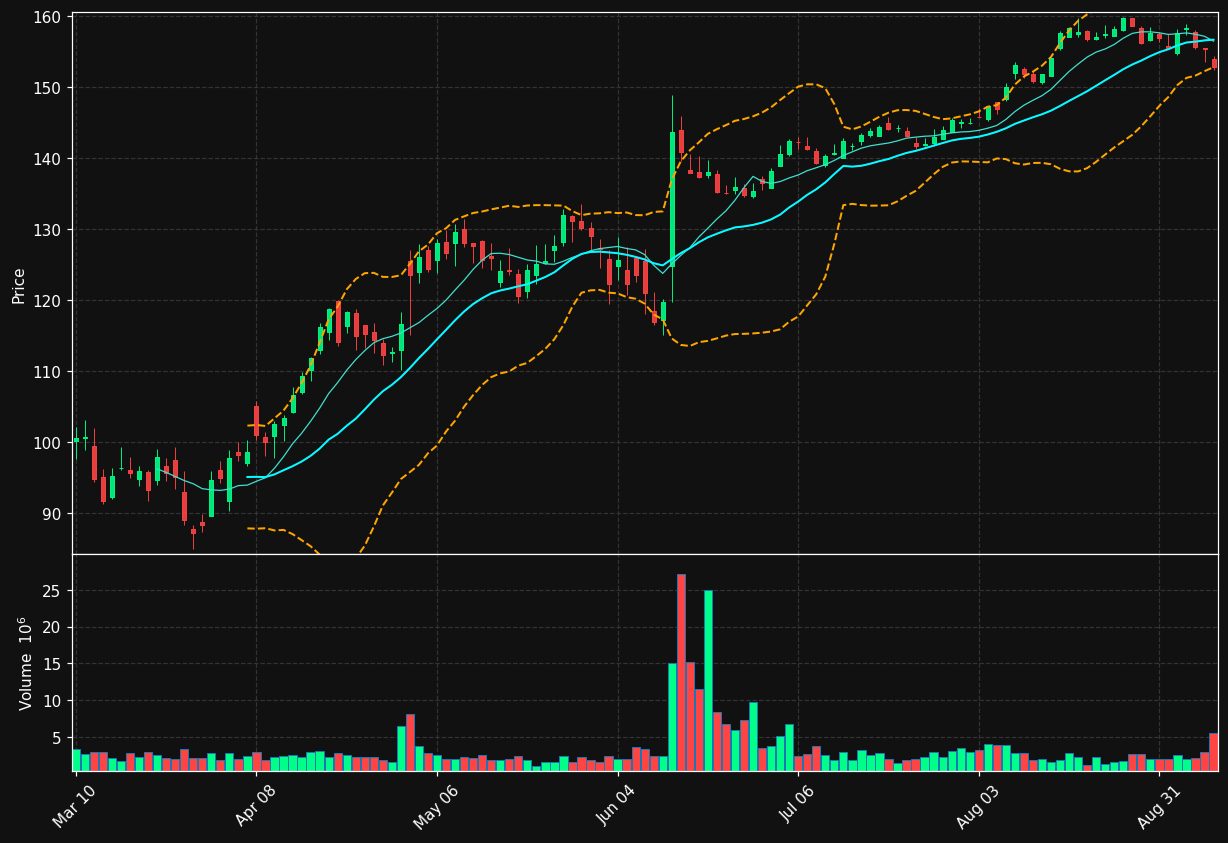Click the 15 volume axis label
This screenshot has width=1228, height=843.
pos(54,665)
